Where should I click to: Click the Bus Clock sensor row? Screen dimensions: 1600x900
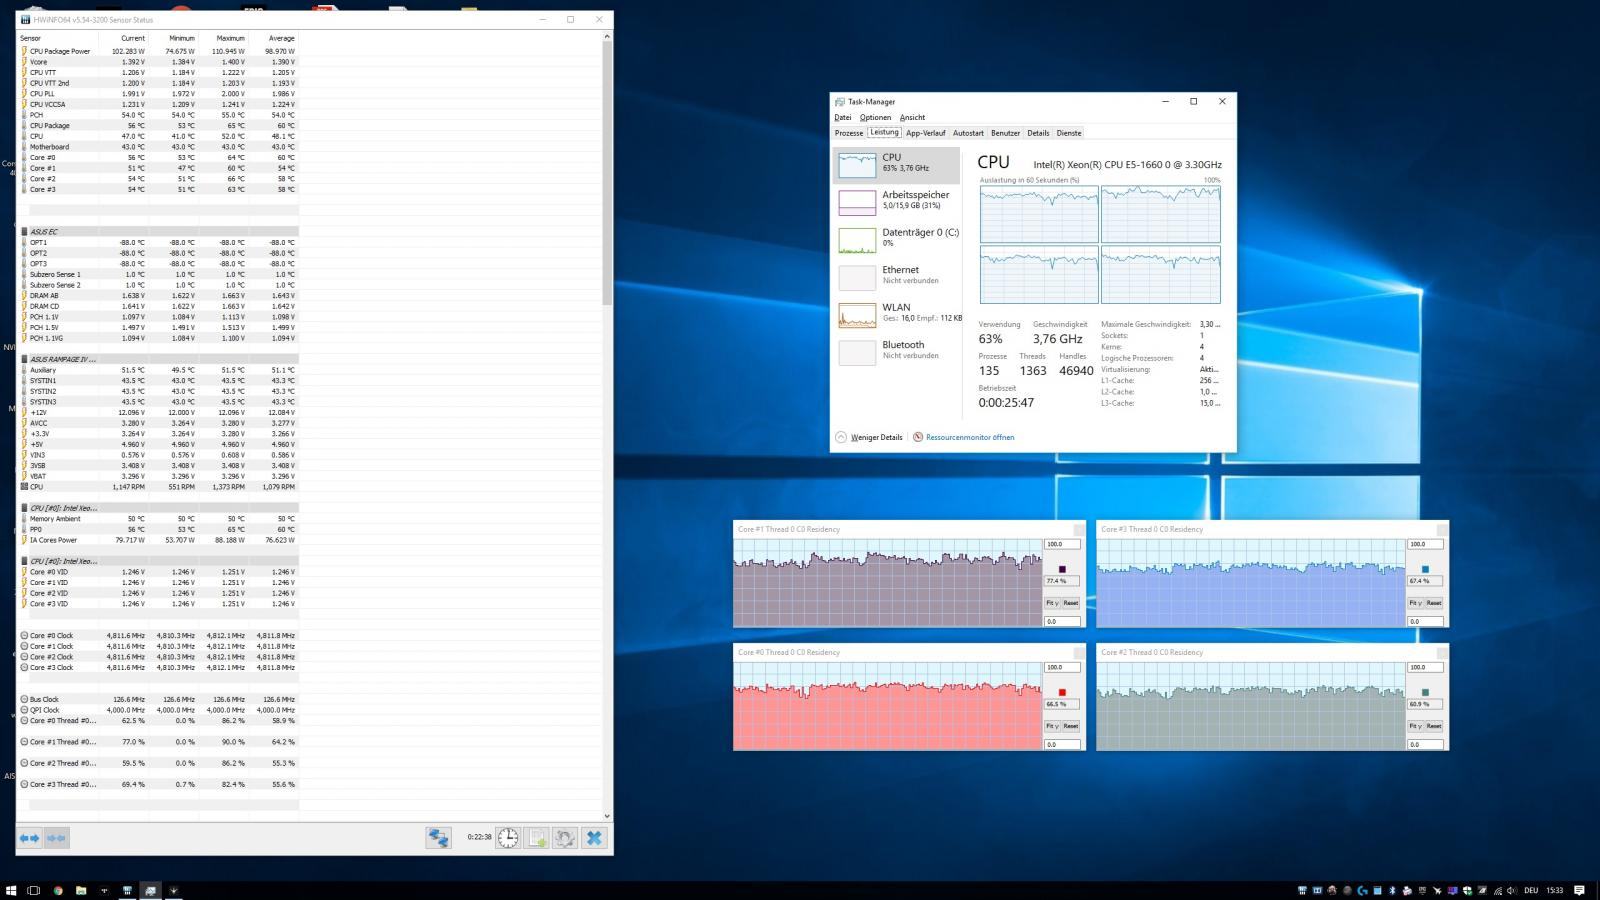pyautogui.click(x=158, y=699)
